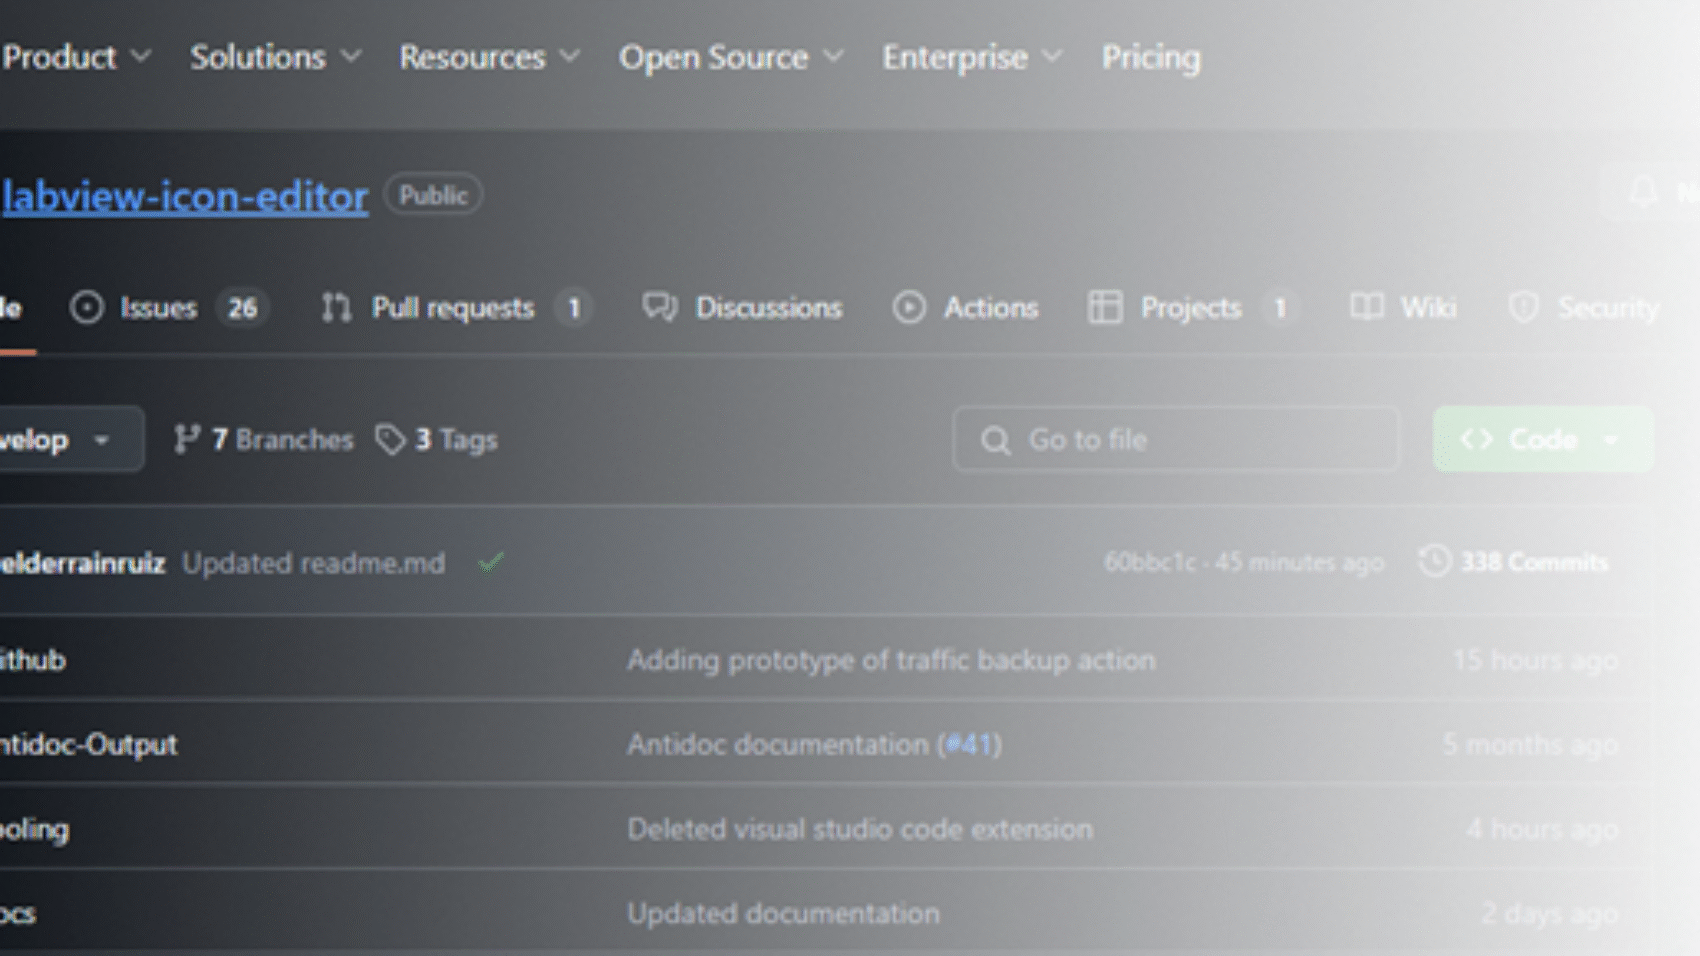Screen dimensions: 1700x956
Task: Click the Security shield icon
Action: click(1523, 307)
